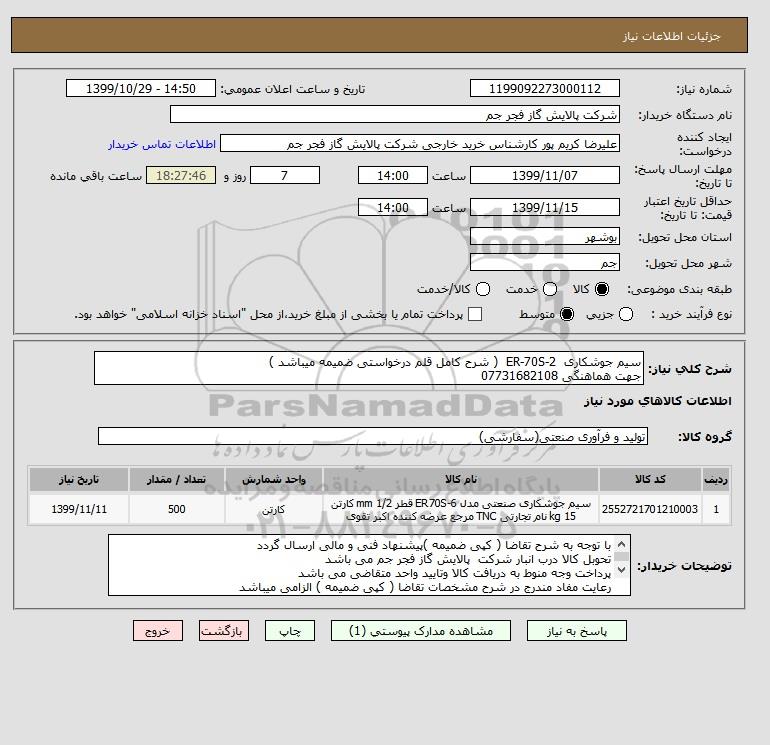The height and width of the screenshot is (745, 770).
Task: Click the response deadline time field 14:00
Action: (393, 175)
